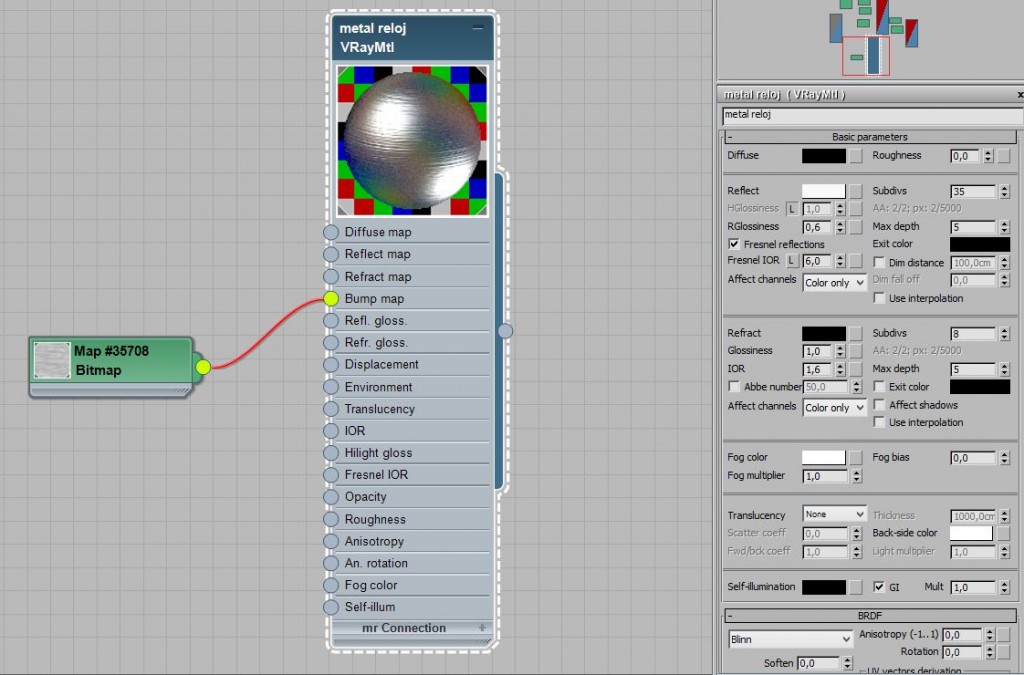The width and height of the screenshot is (1024, 675).
Task: Enable Dim distance checkbox
Action: pos(880,262)
